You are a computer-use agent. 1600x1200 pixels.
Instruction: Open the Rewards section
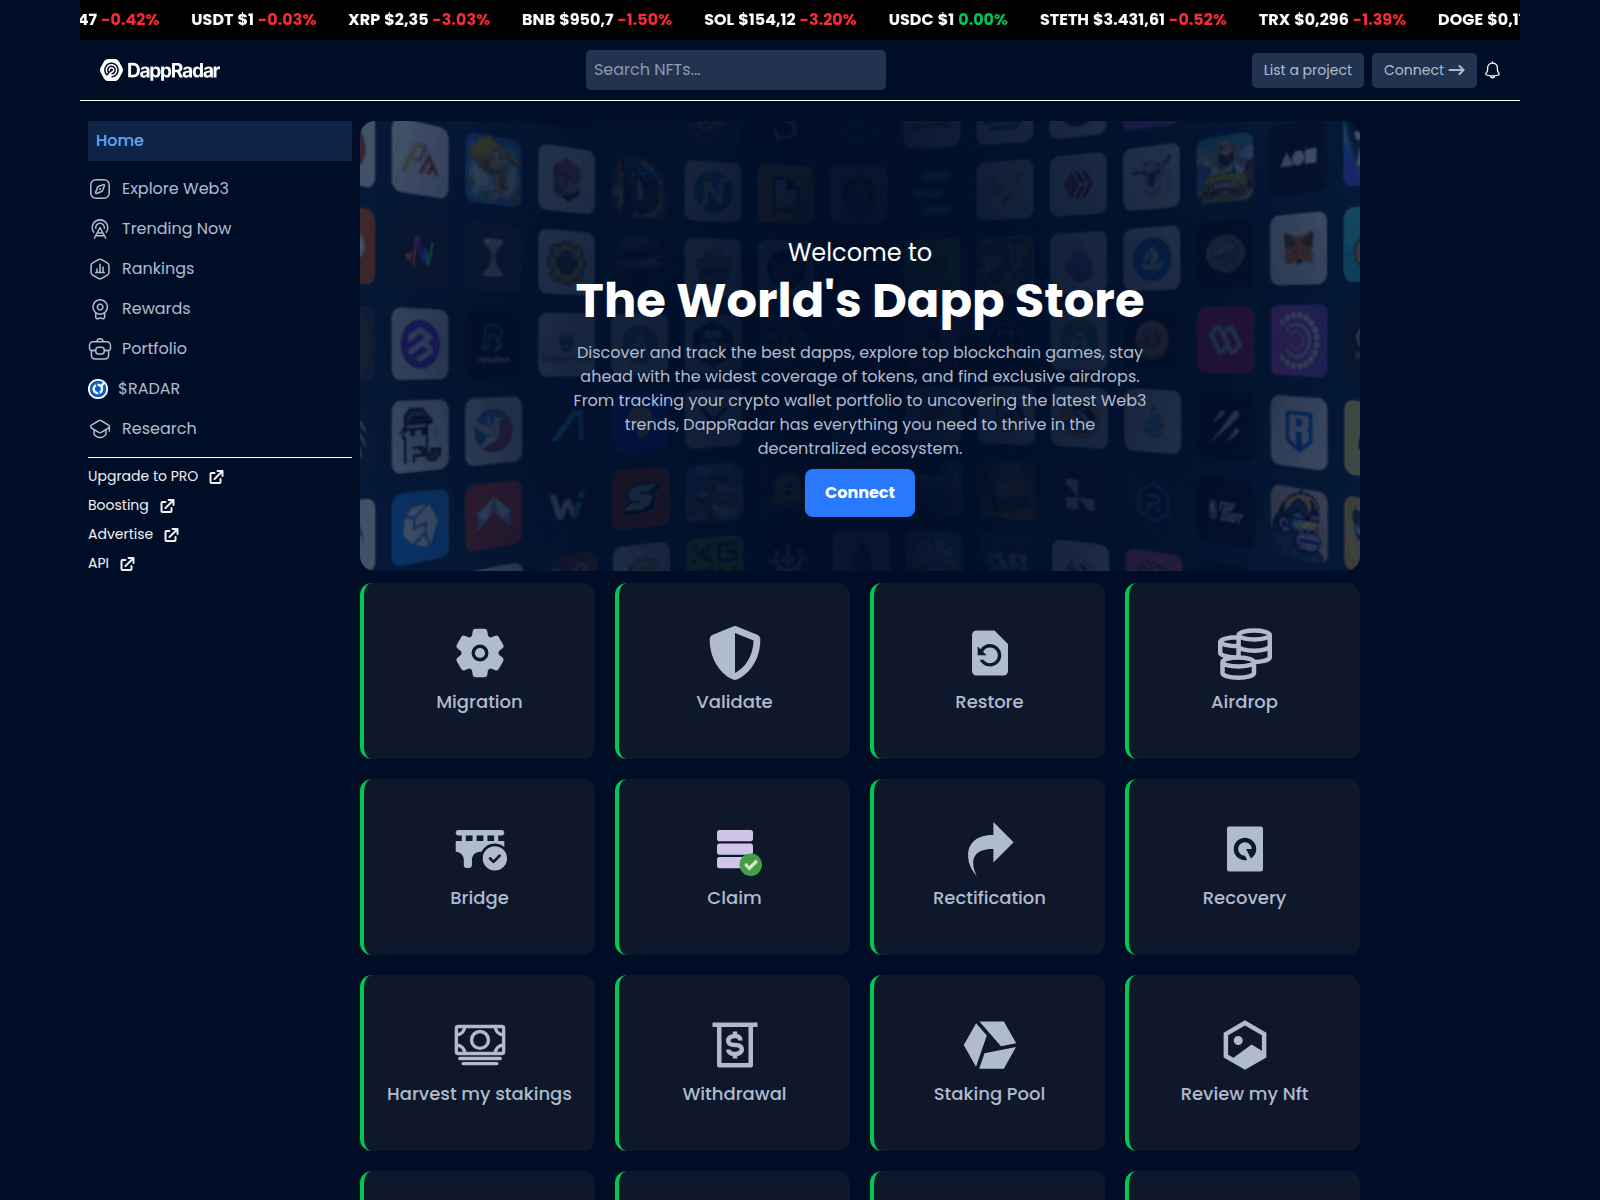[156, 309]
